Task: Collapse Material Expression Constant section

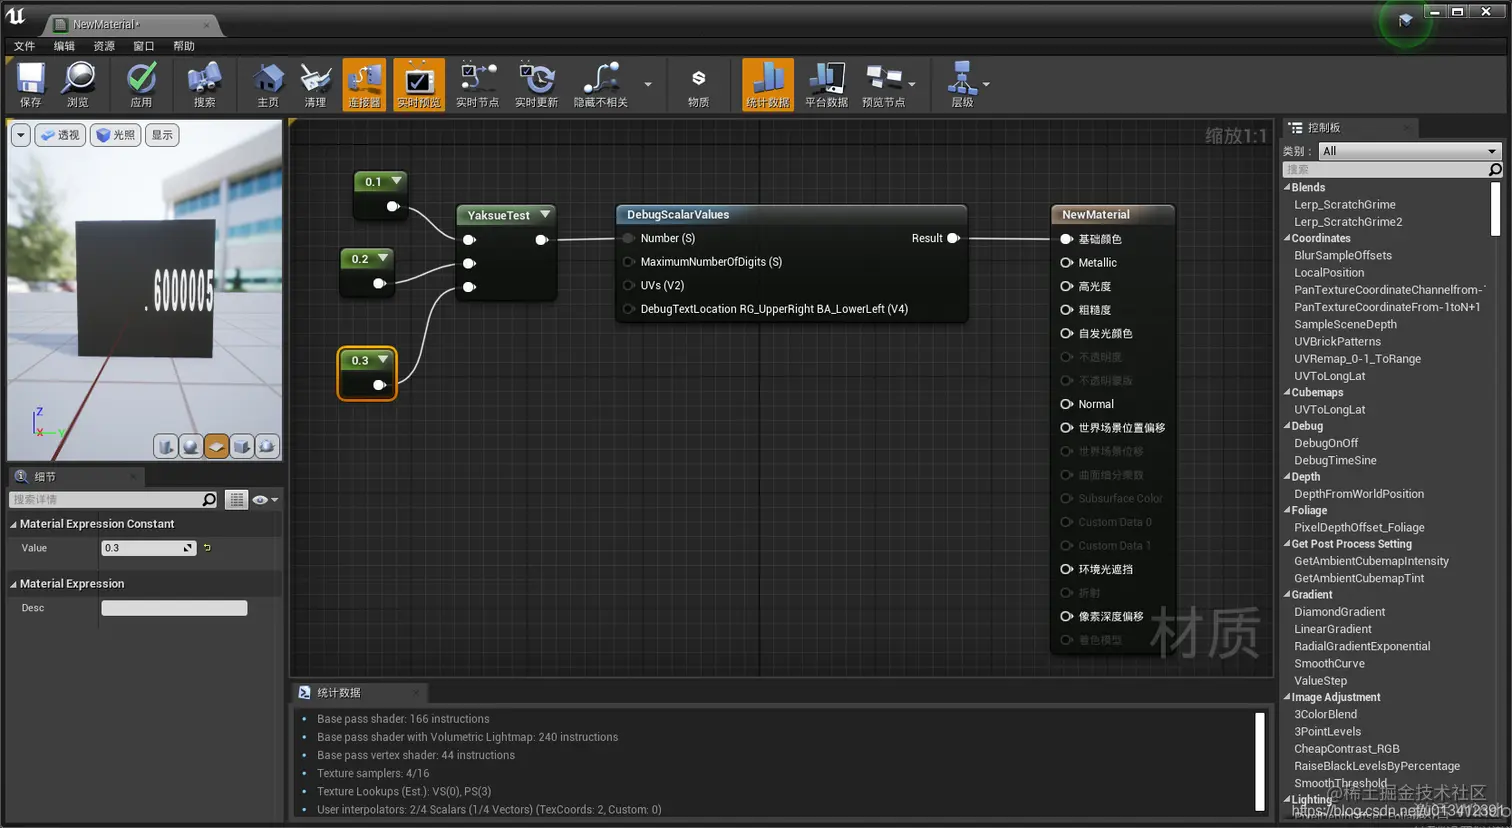Action: [14, 524]
